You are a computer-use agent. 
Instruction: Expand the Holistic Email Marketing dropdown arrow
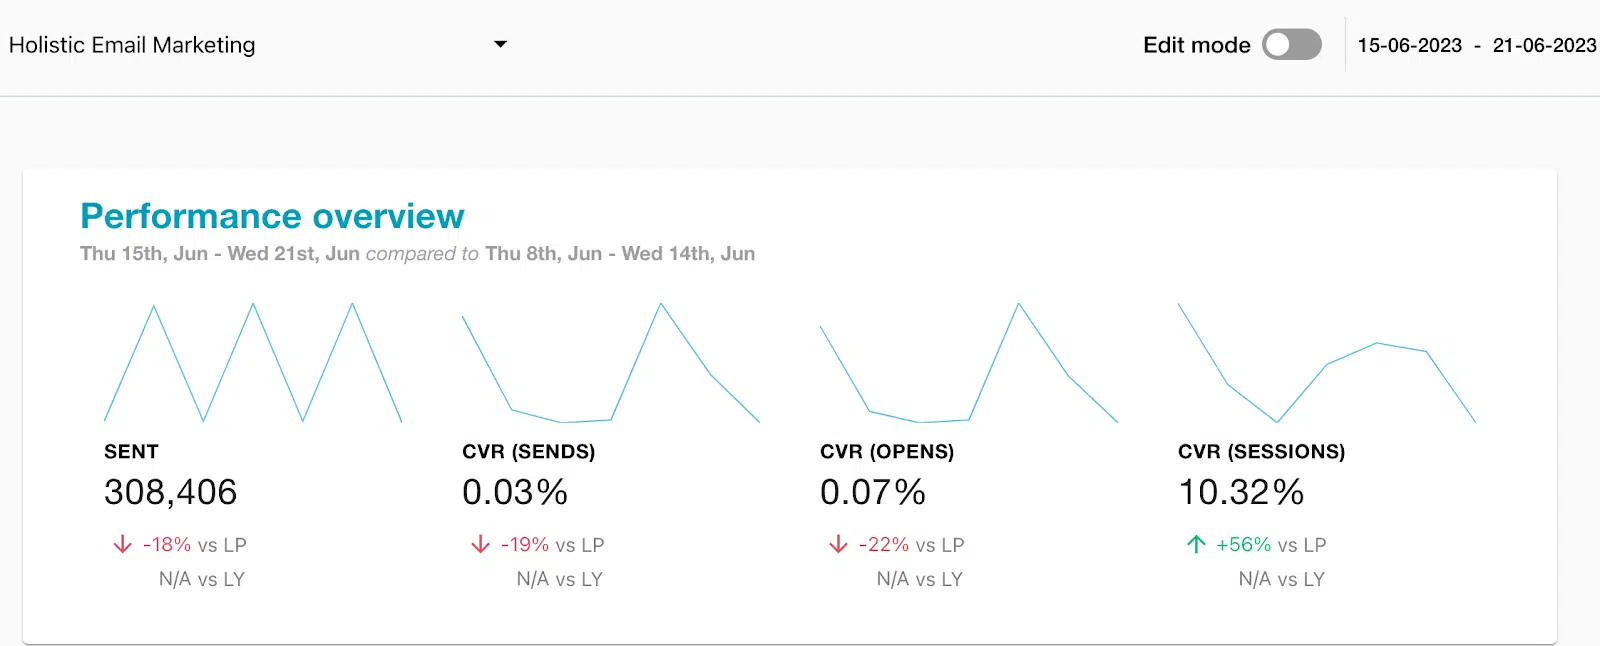point(501,44)
